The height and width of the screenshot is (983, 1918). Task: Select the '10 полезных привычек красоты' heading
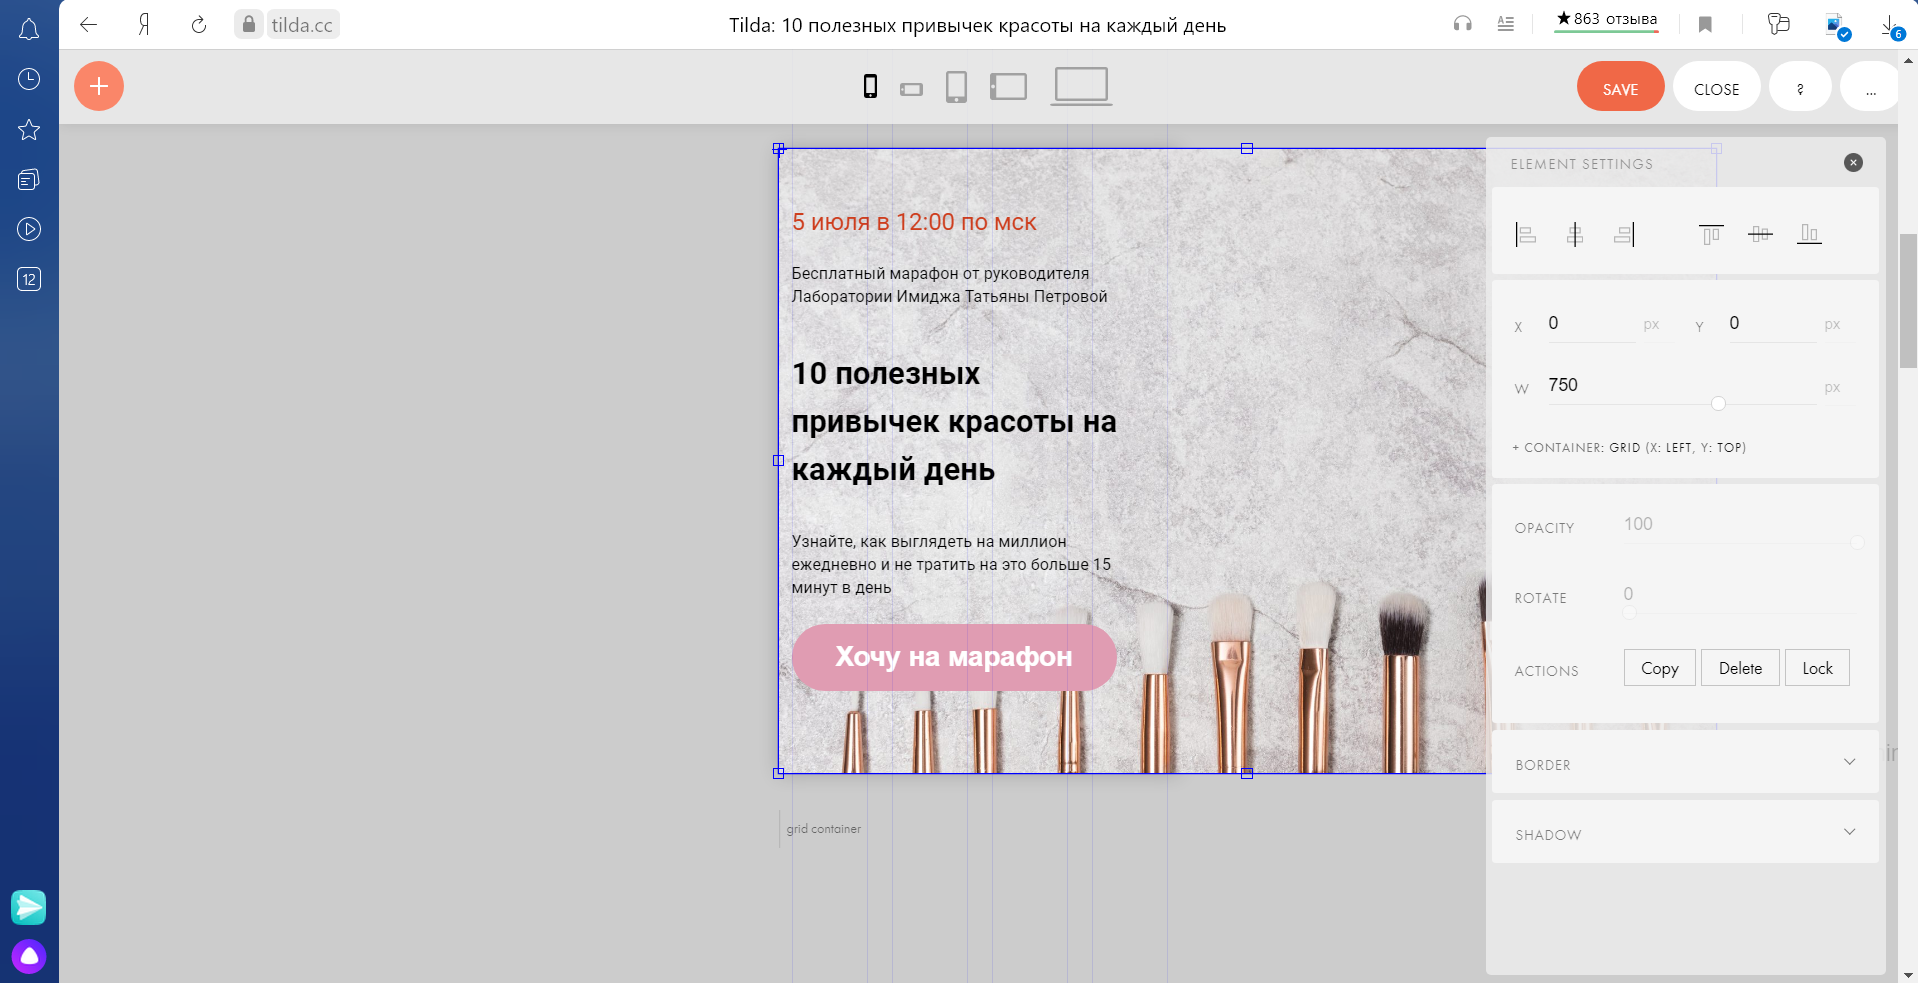click(954, 421)
